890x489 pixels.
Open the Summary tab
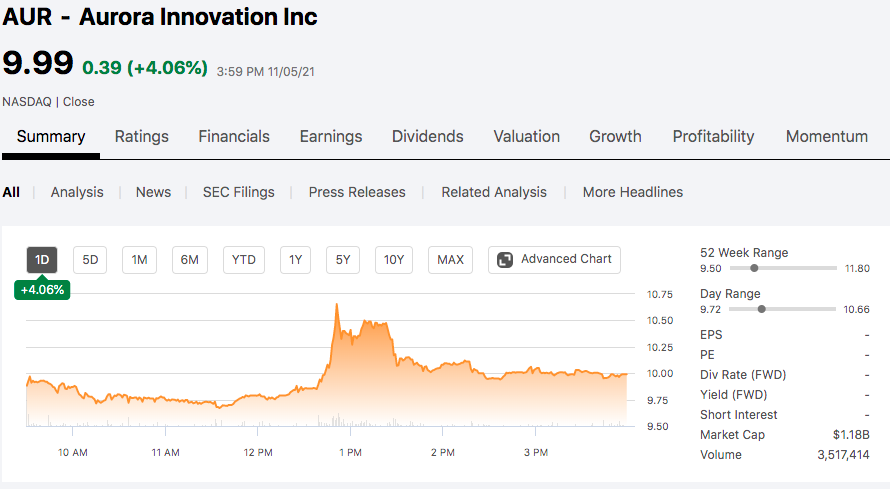pos(51,137)
